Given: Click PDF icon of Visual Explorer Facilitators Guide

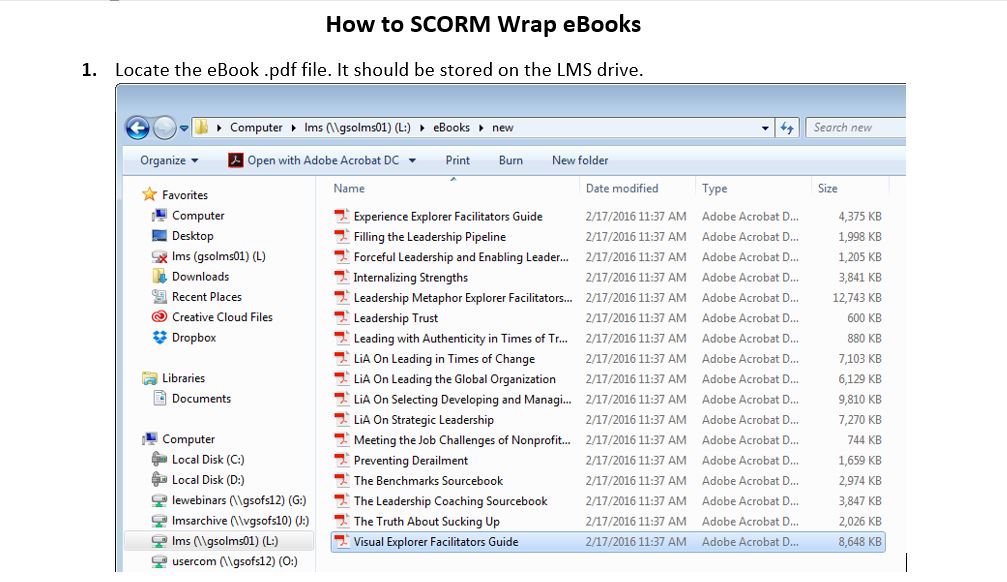Looking at the screenshot, I should click(342, 542).
